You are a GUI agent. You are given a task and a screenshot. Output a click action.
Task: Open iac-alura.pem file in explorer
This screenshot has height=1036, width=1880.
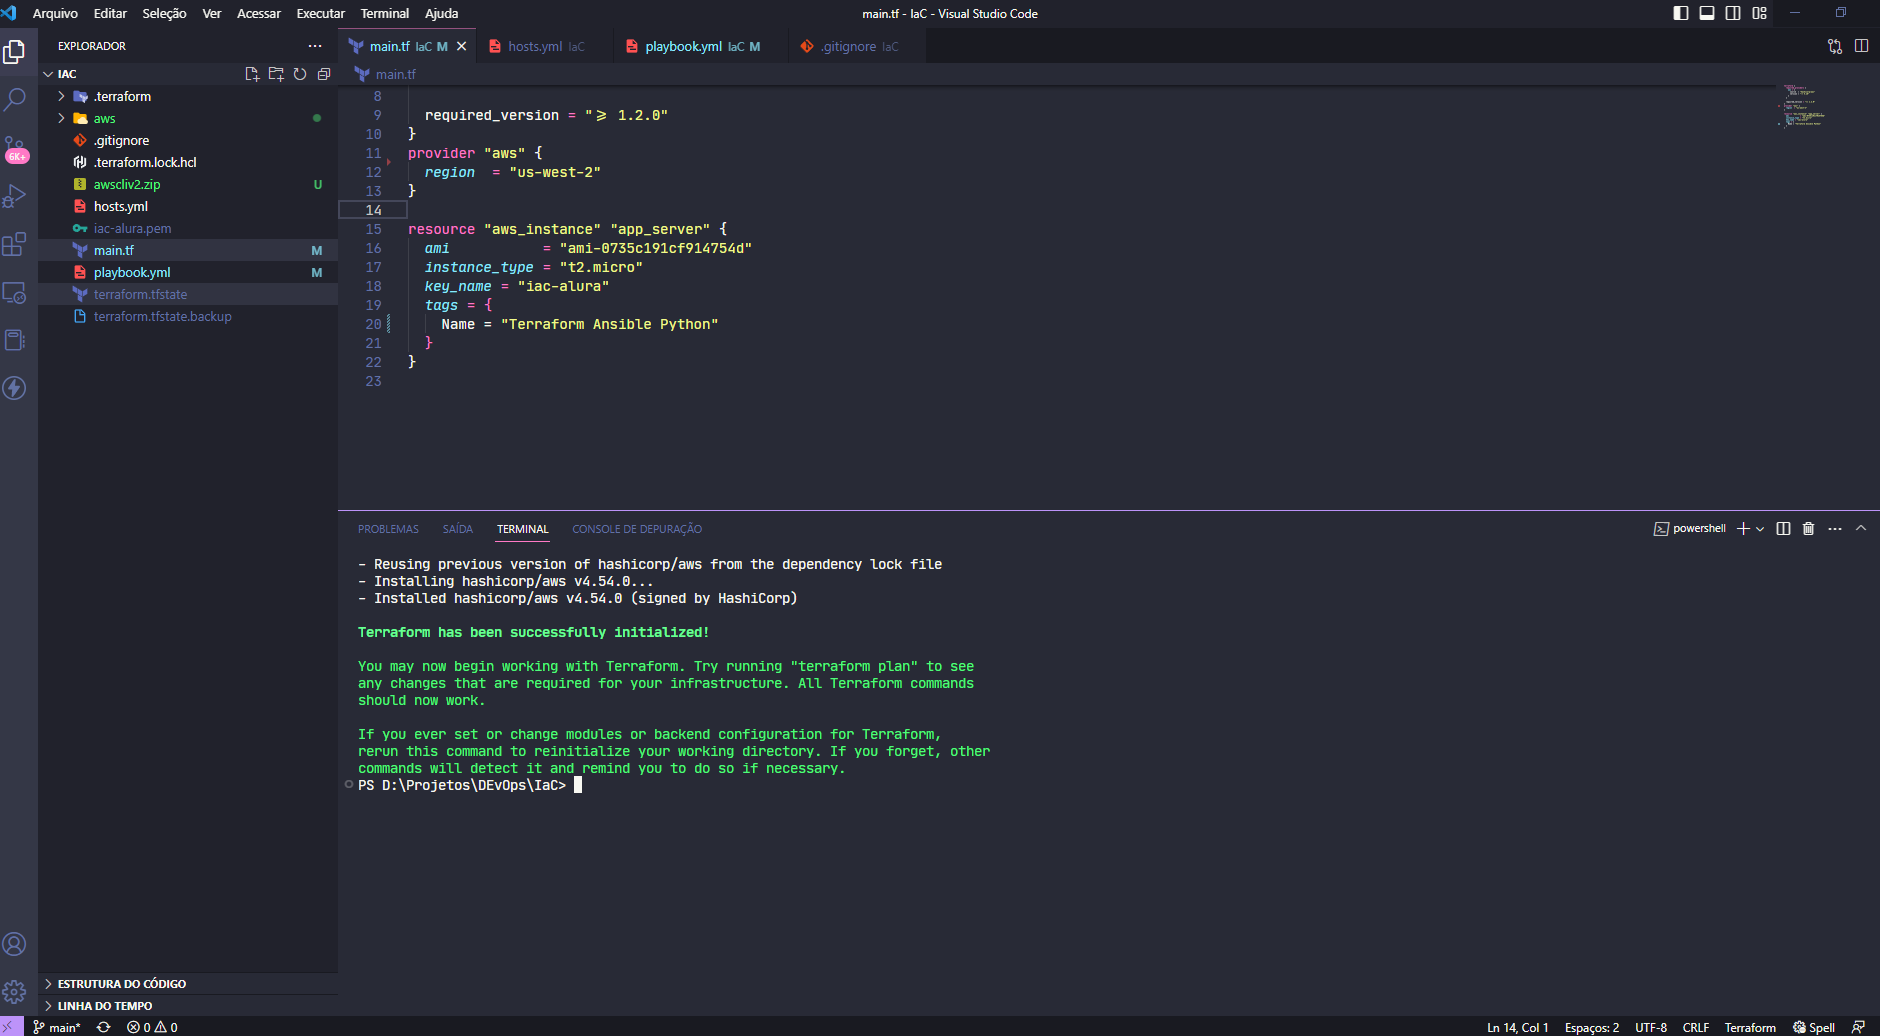coord(188,228)
